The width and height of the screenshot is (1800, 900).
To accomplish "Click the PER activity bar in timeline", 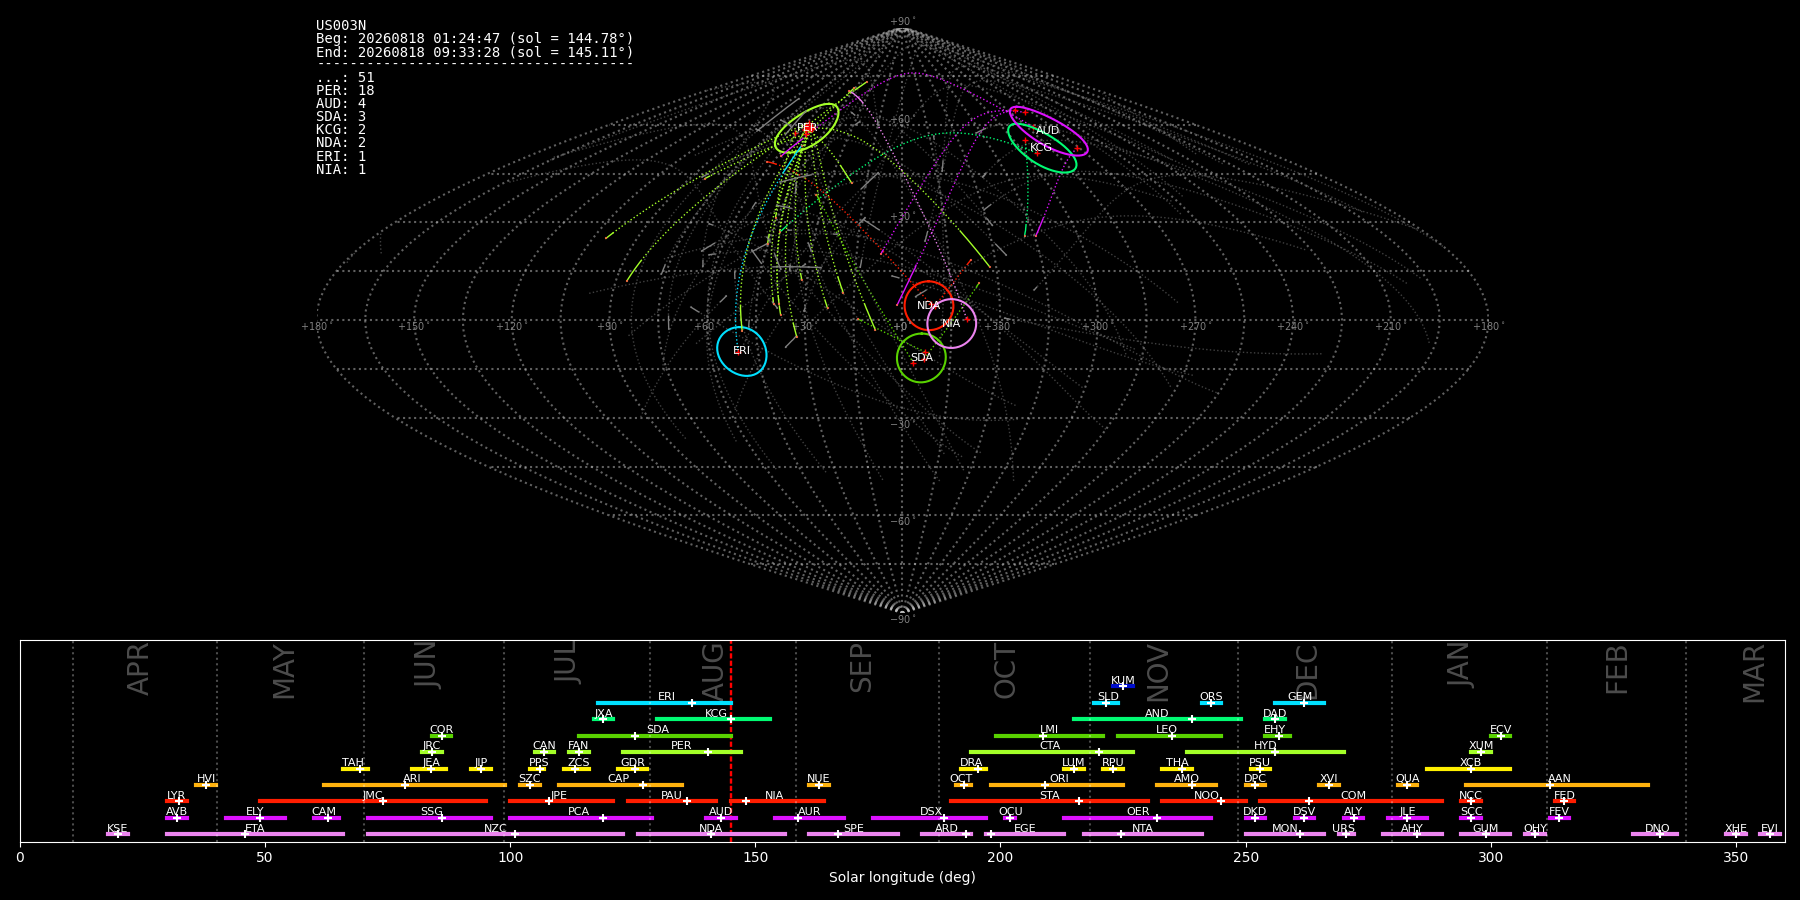I will pyautogui.click(x=682, y=752).
